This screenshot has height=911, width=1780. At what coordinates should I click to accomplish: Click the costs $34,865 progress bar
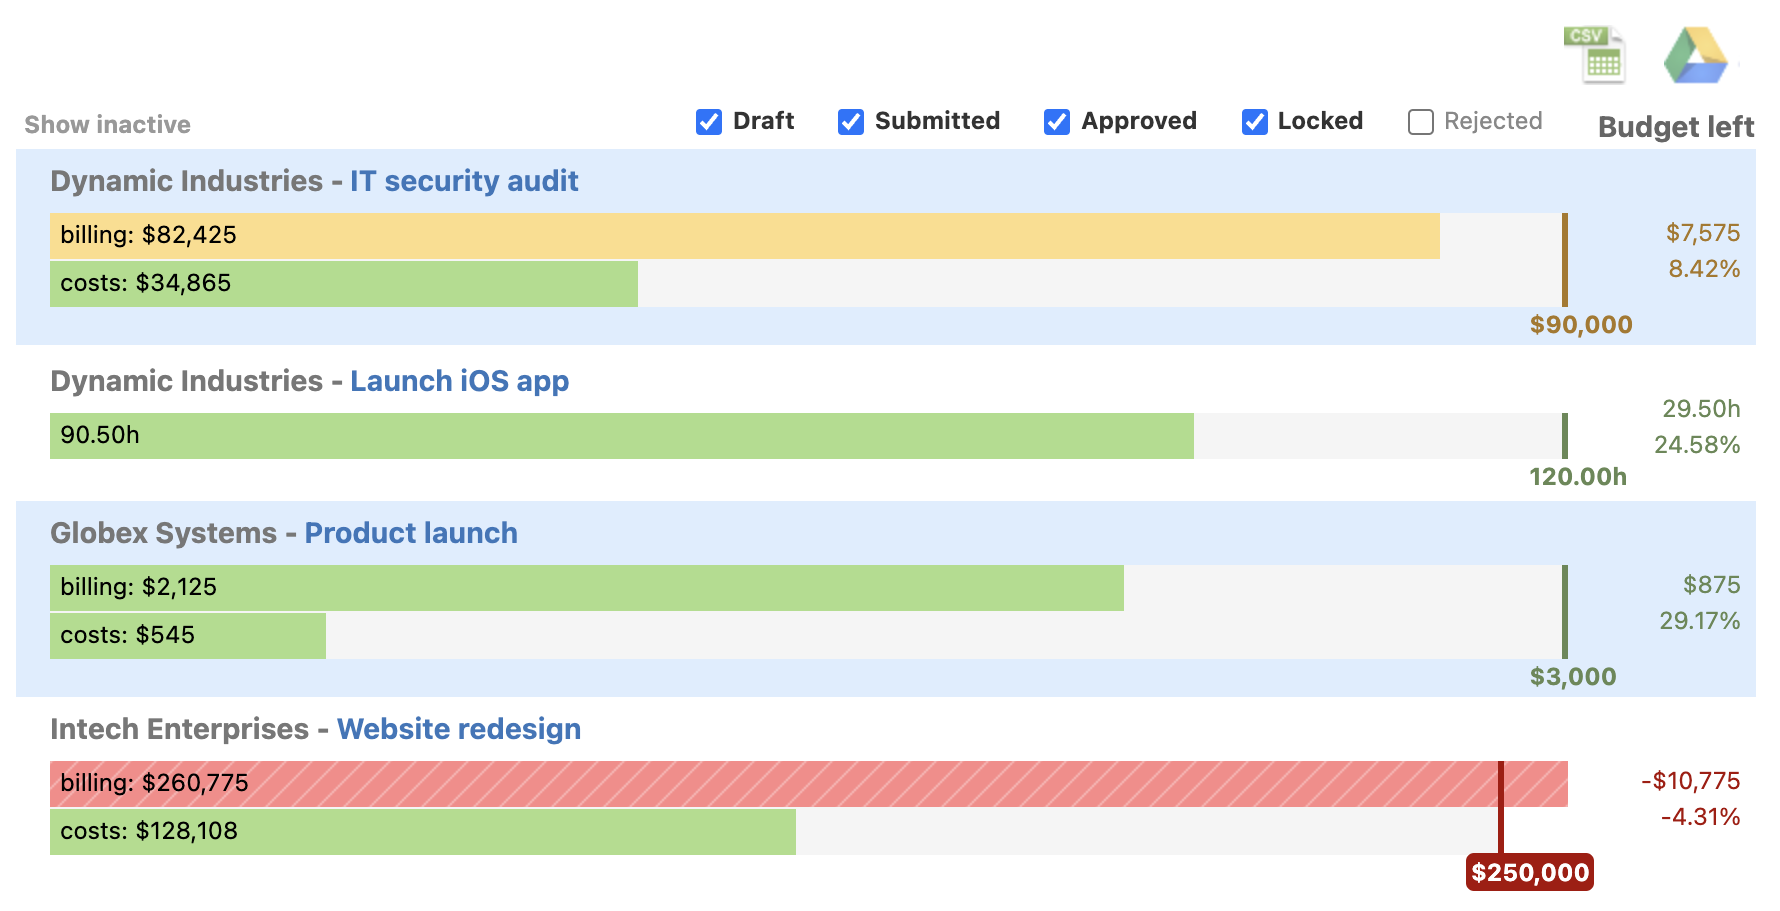(x=343, y=284)
